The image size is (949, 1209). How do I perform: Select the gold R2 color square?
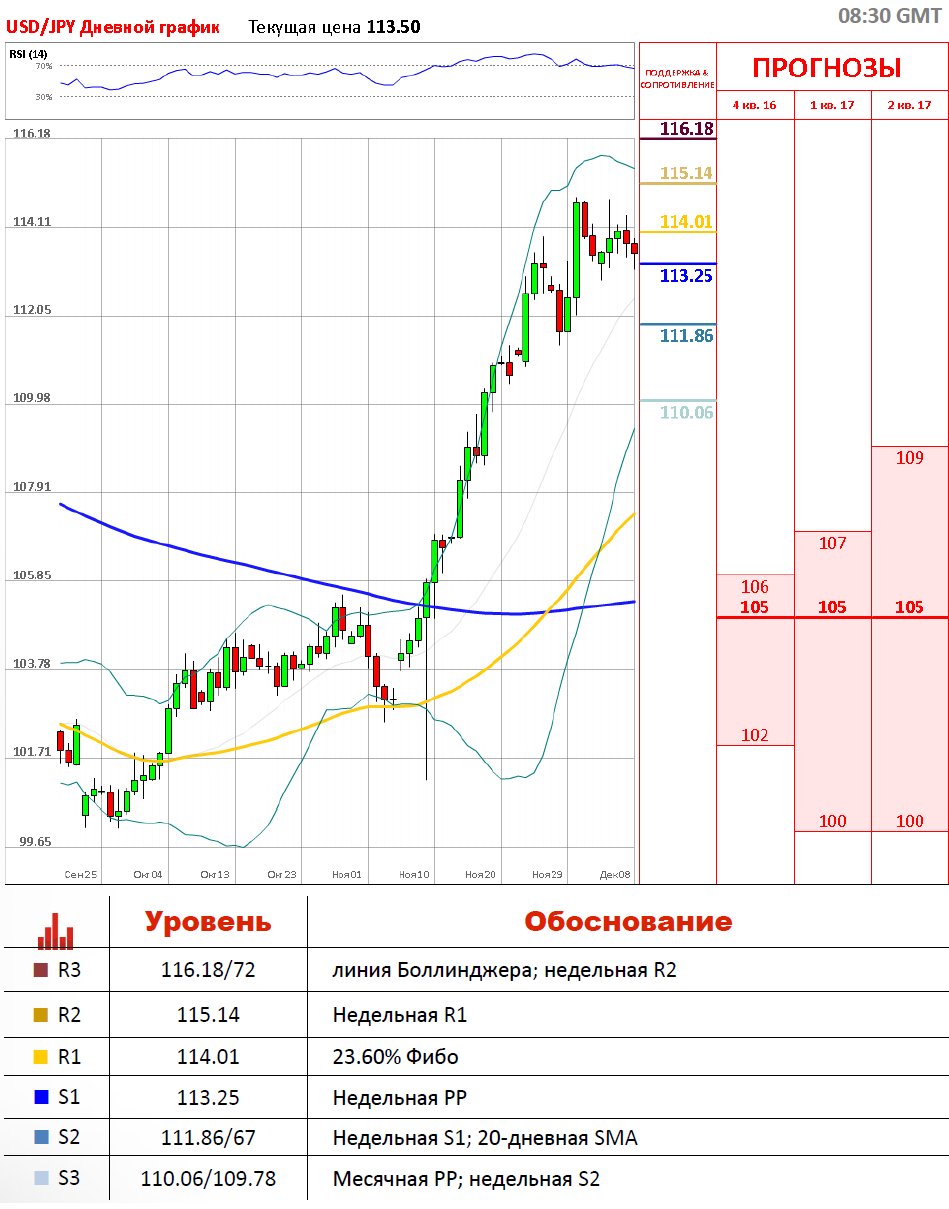click(x=41, y=1015)
